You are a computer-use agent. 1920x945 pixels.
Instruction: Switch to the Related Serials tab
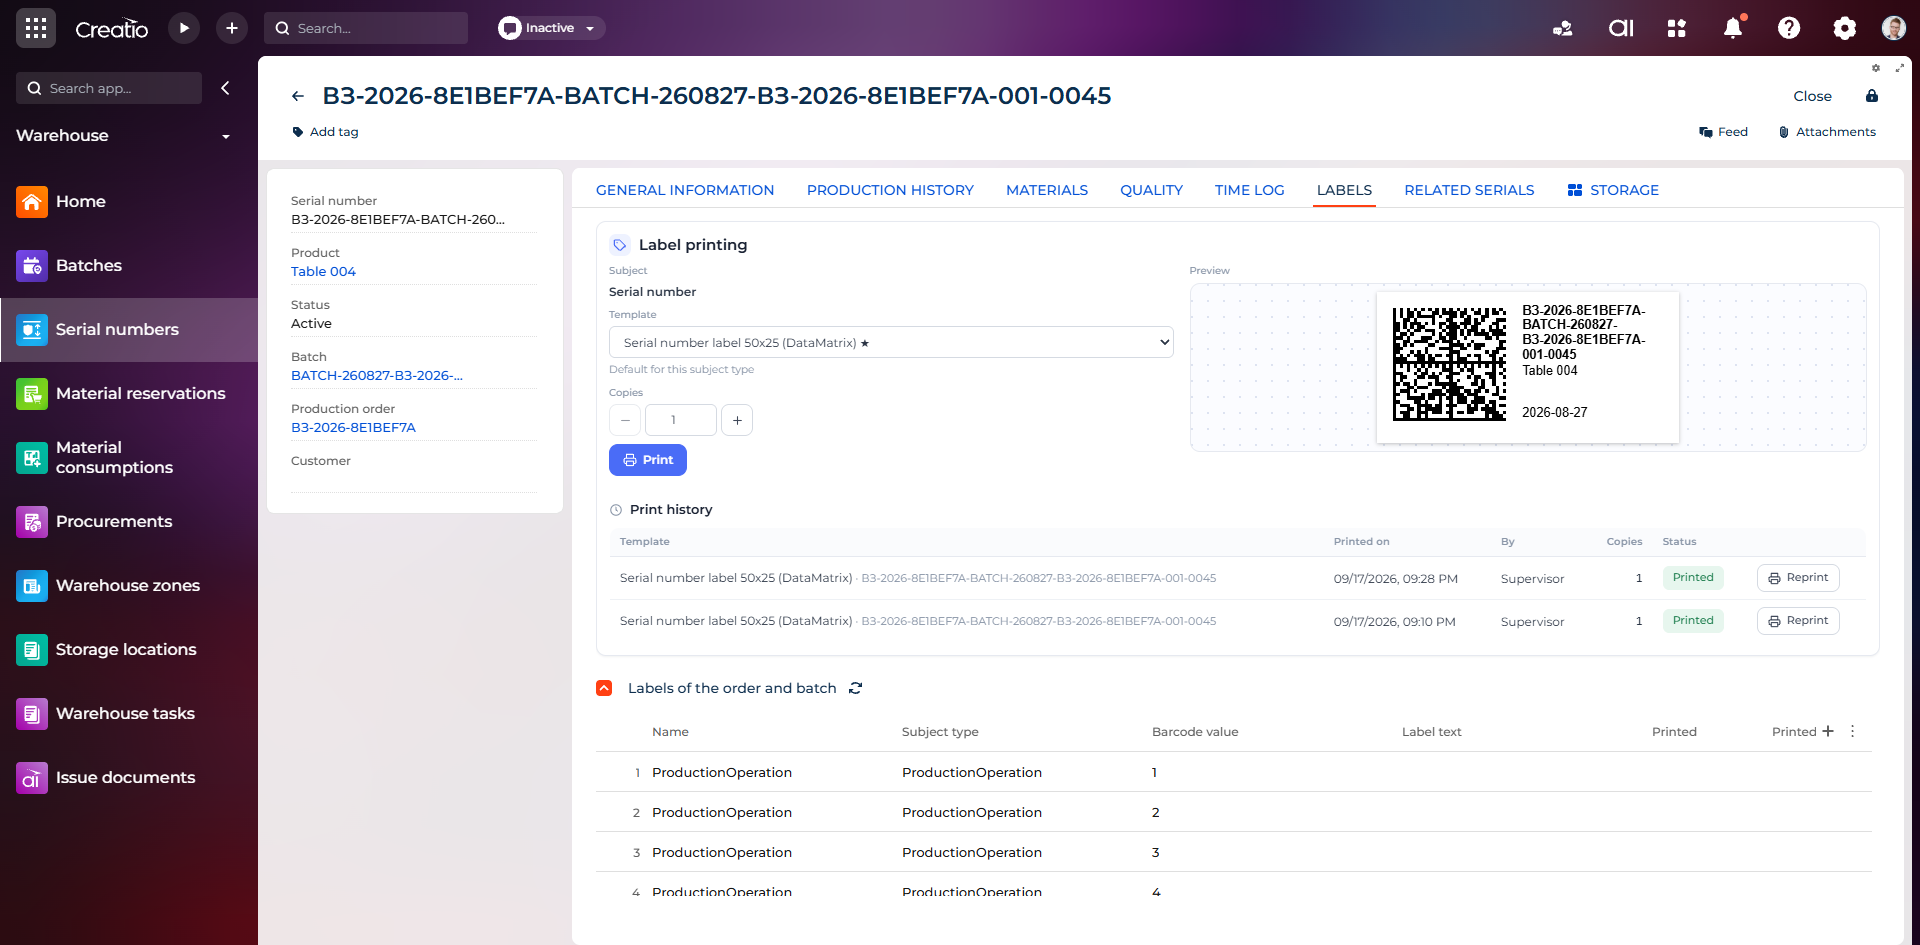click(1469, 190)
